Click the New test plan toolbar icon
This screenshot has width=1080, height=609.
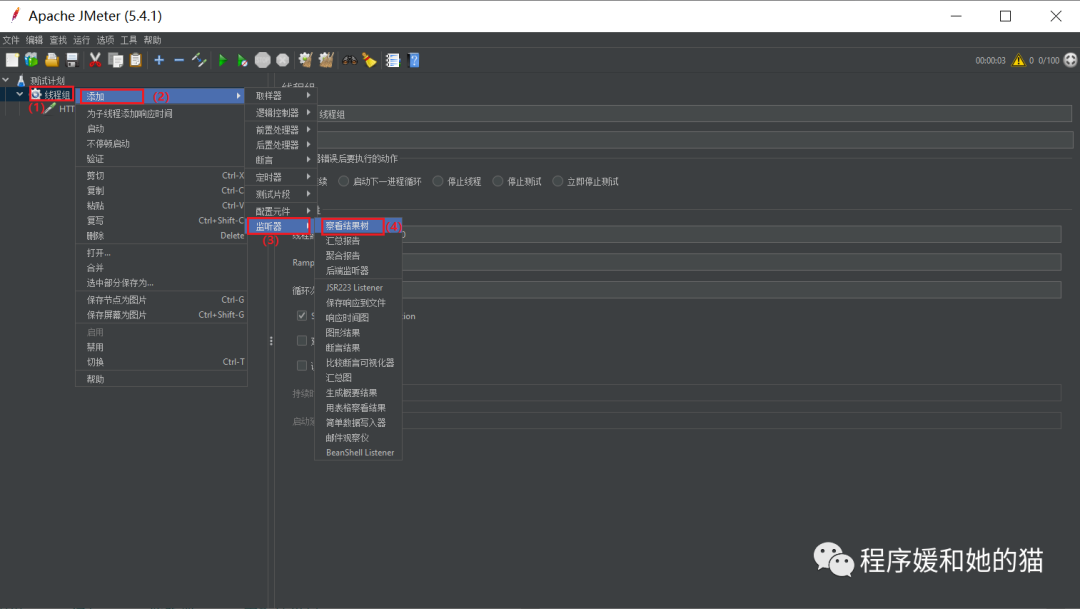(x=12, y=61)
